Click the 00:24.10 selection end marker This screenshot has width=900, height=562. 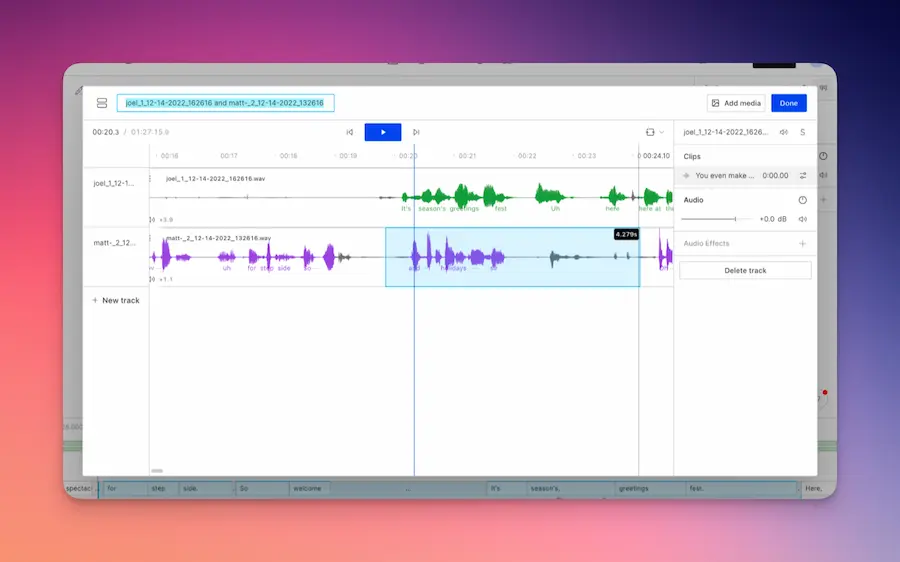656,156
